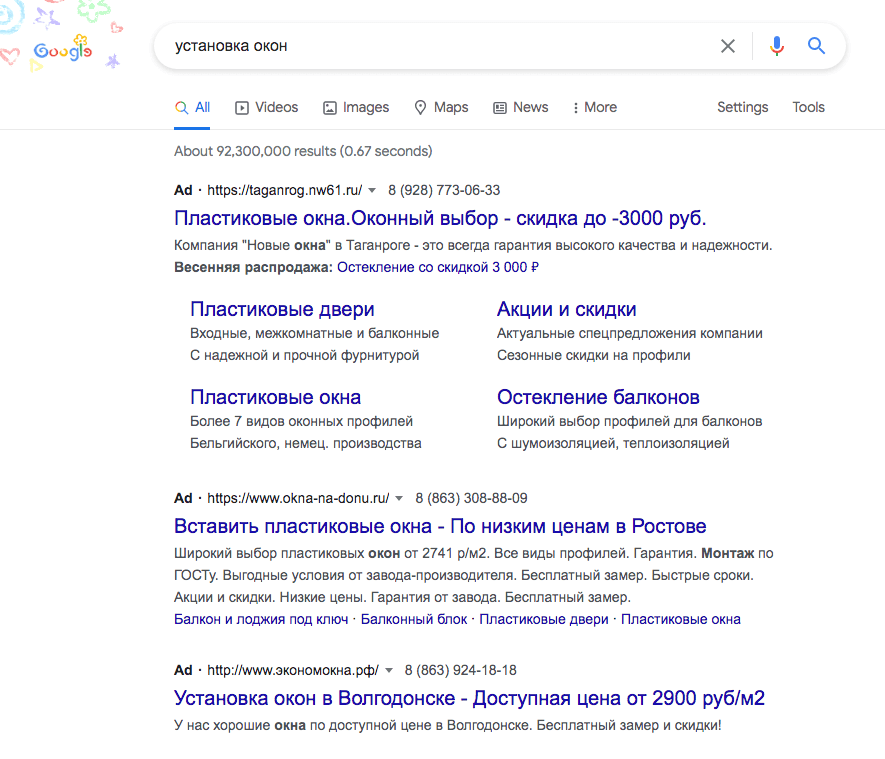Viewport: 885px width, 759px height.
Task: Follow the 'Остекление балконов' sitelink
Action: 598,397
